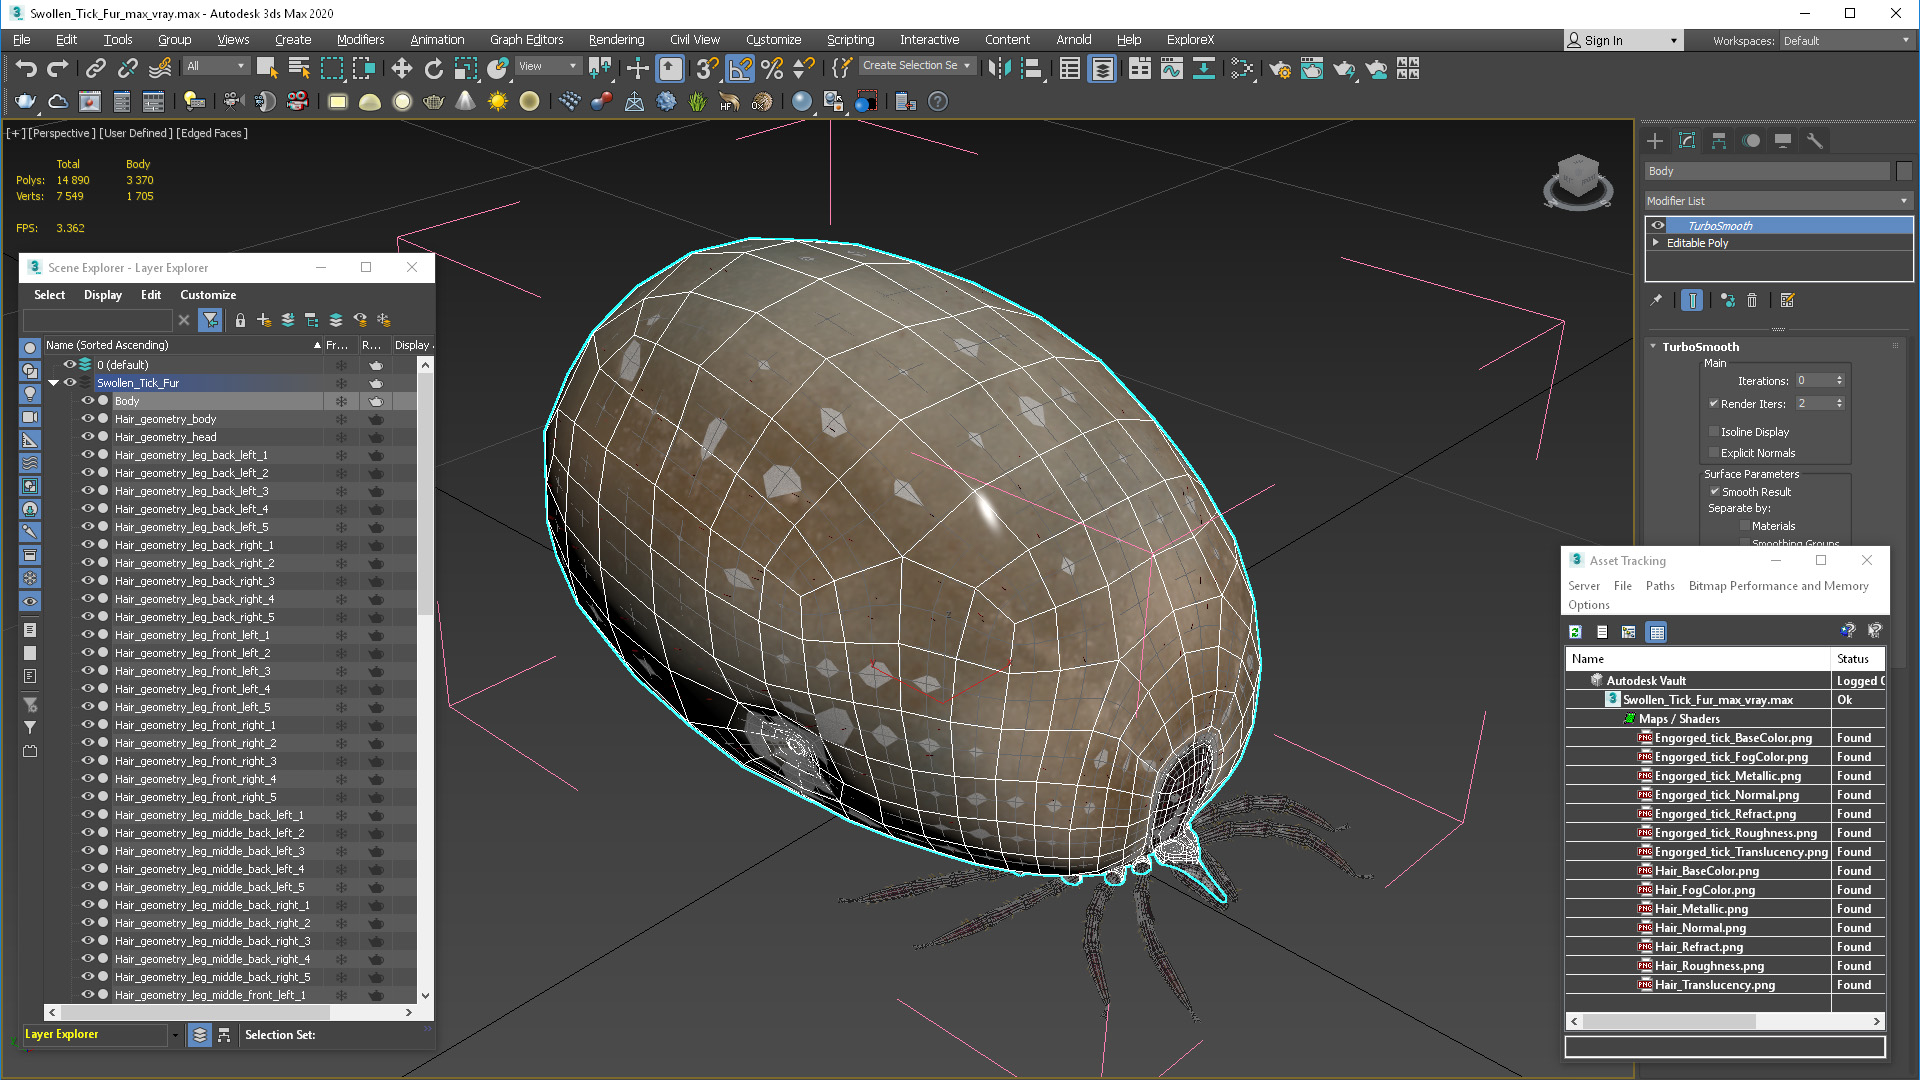Click the sun light icon in toolbar
This screenshot has width=1920, height=1080.
click(x=497, y=101)
